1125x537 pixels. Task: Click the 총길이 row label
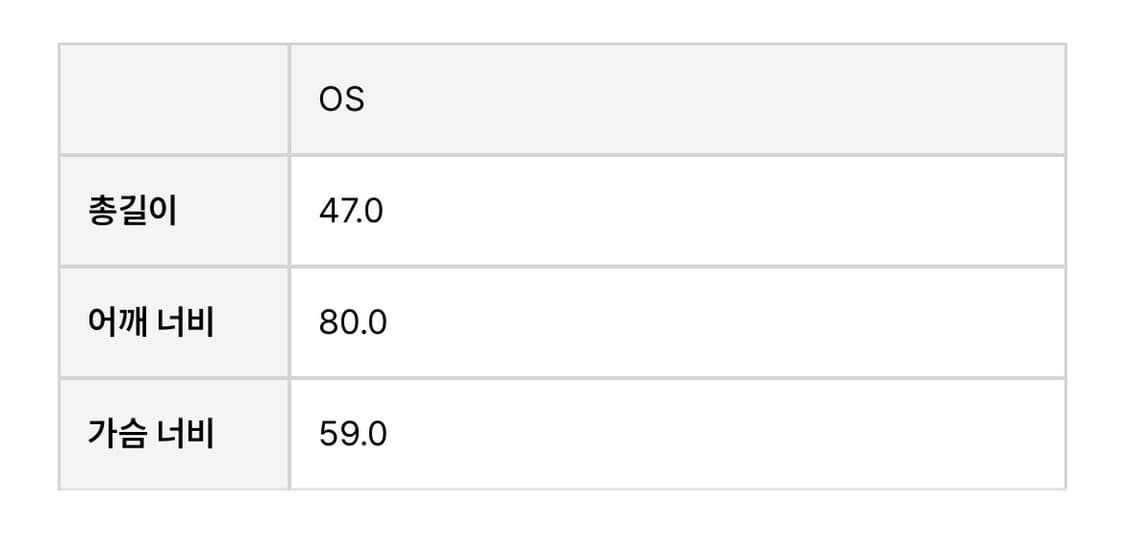point(132,212)
